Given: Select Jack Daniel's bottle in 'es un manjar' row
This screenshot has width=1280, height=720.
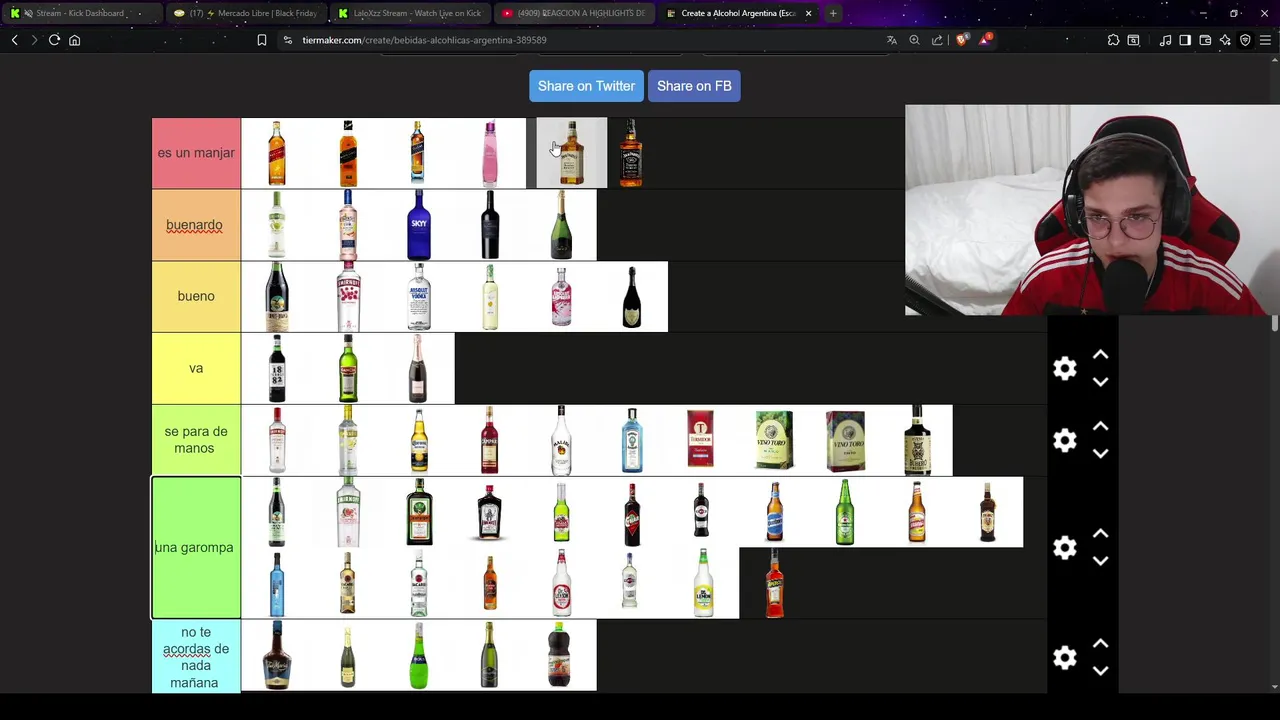Looking at the screenshot, I should coord(631,153).
